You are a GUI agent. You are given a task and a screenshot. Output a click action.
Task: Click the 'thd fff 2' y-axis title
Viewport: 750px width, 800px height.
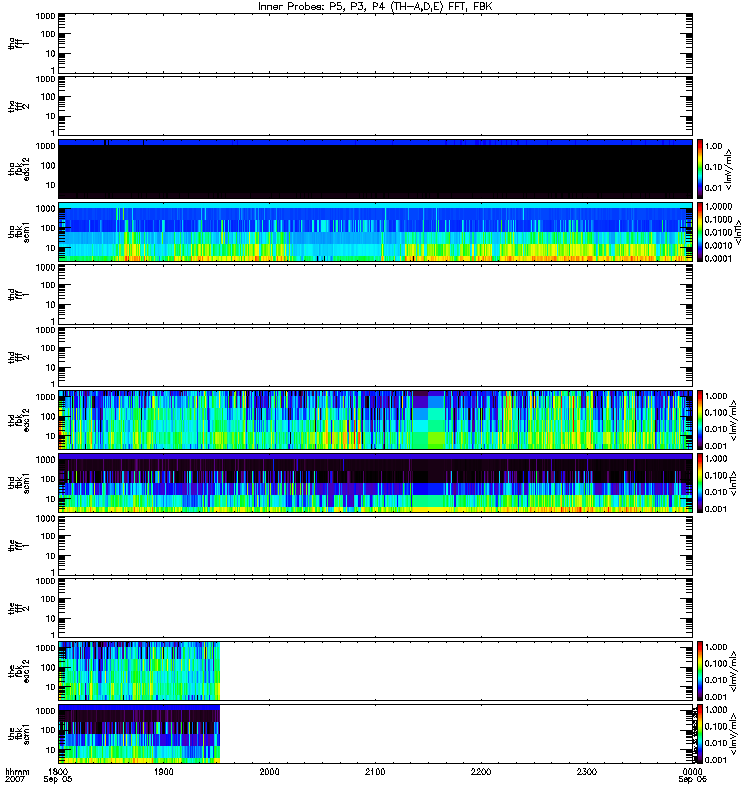(x=19, y=357)
